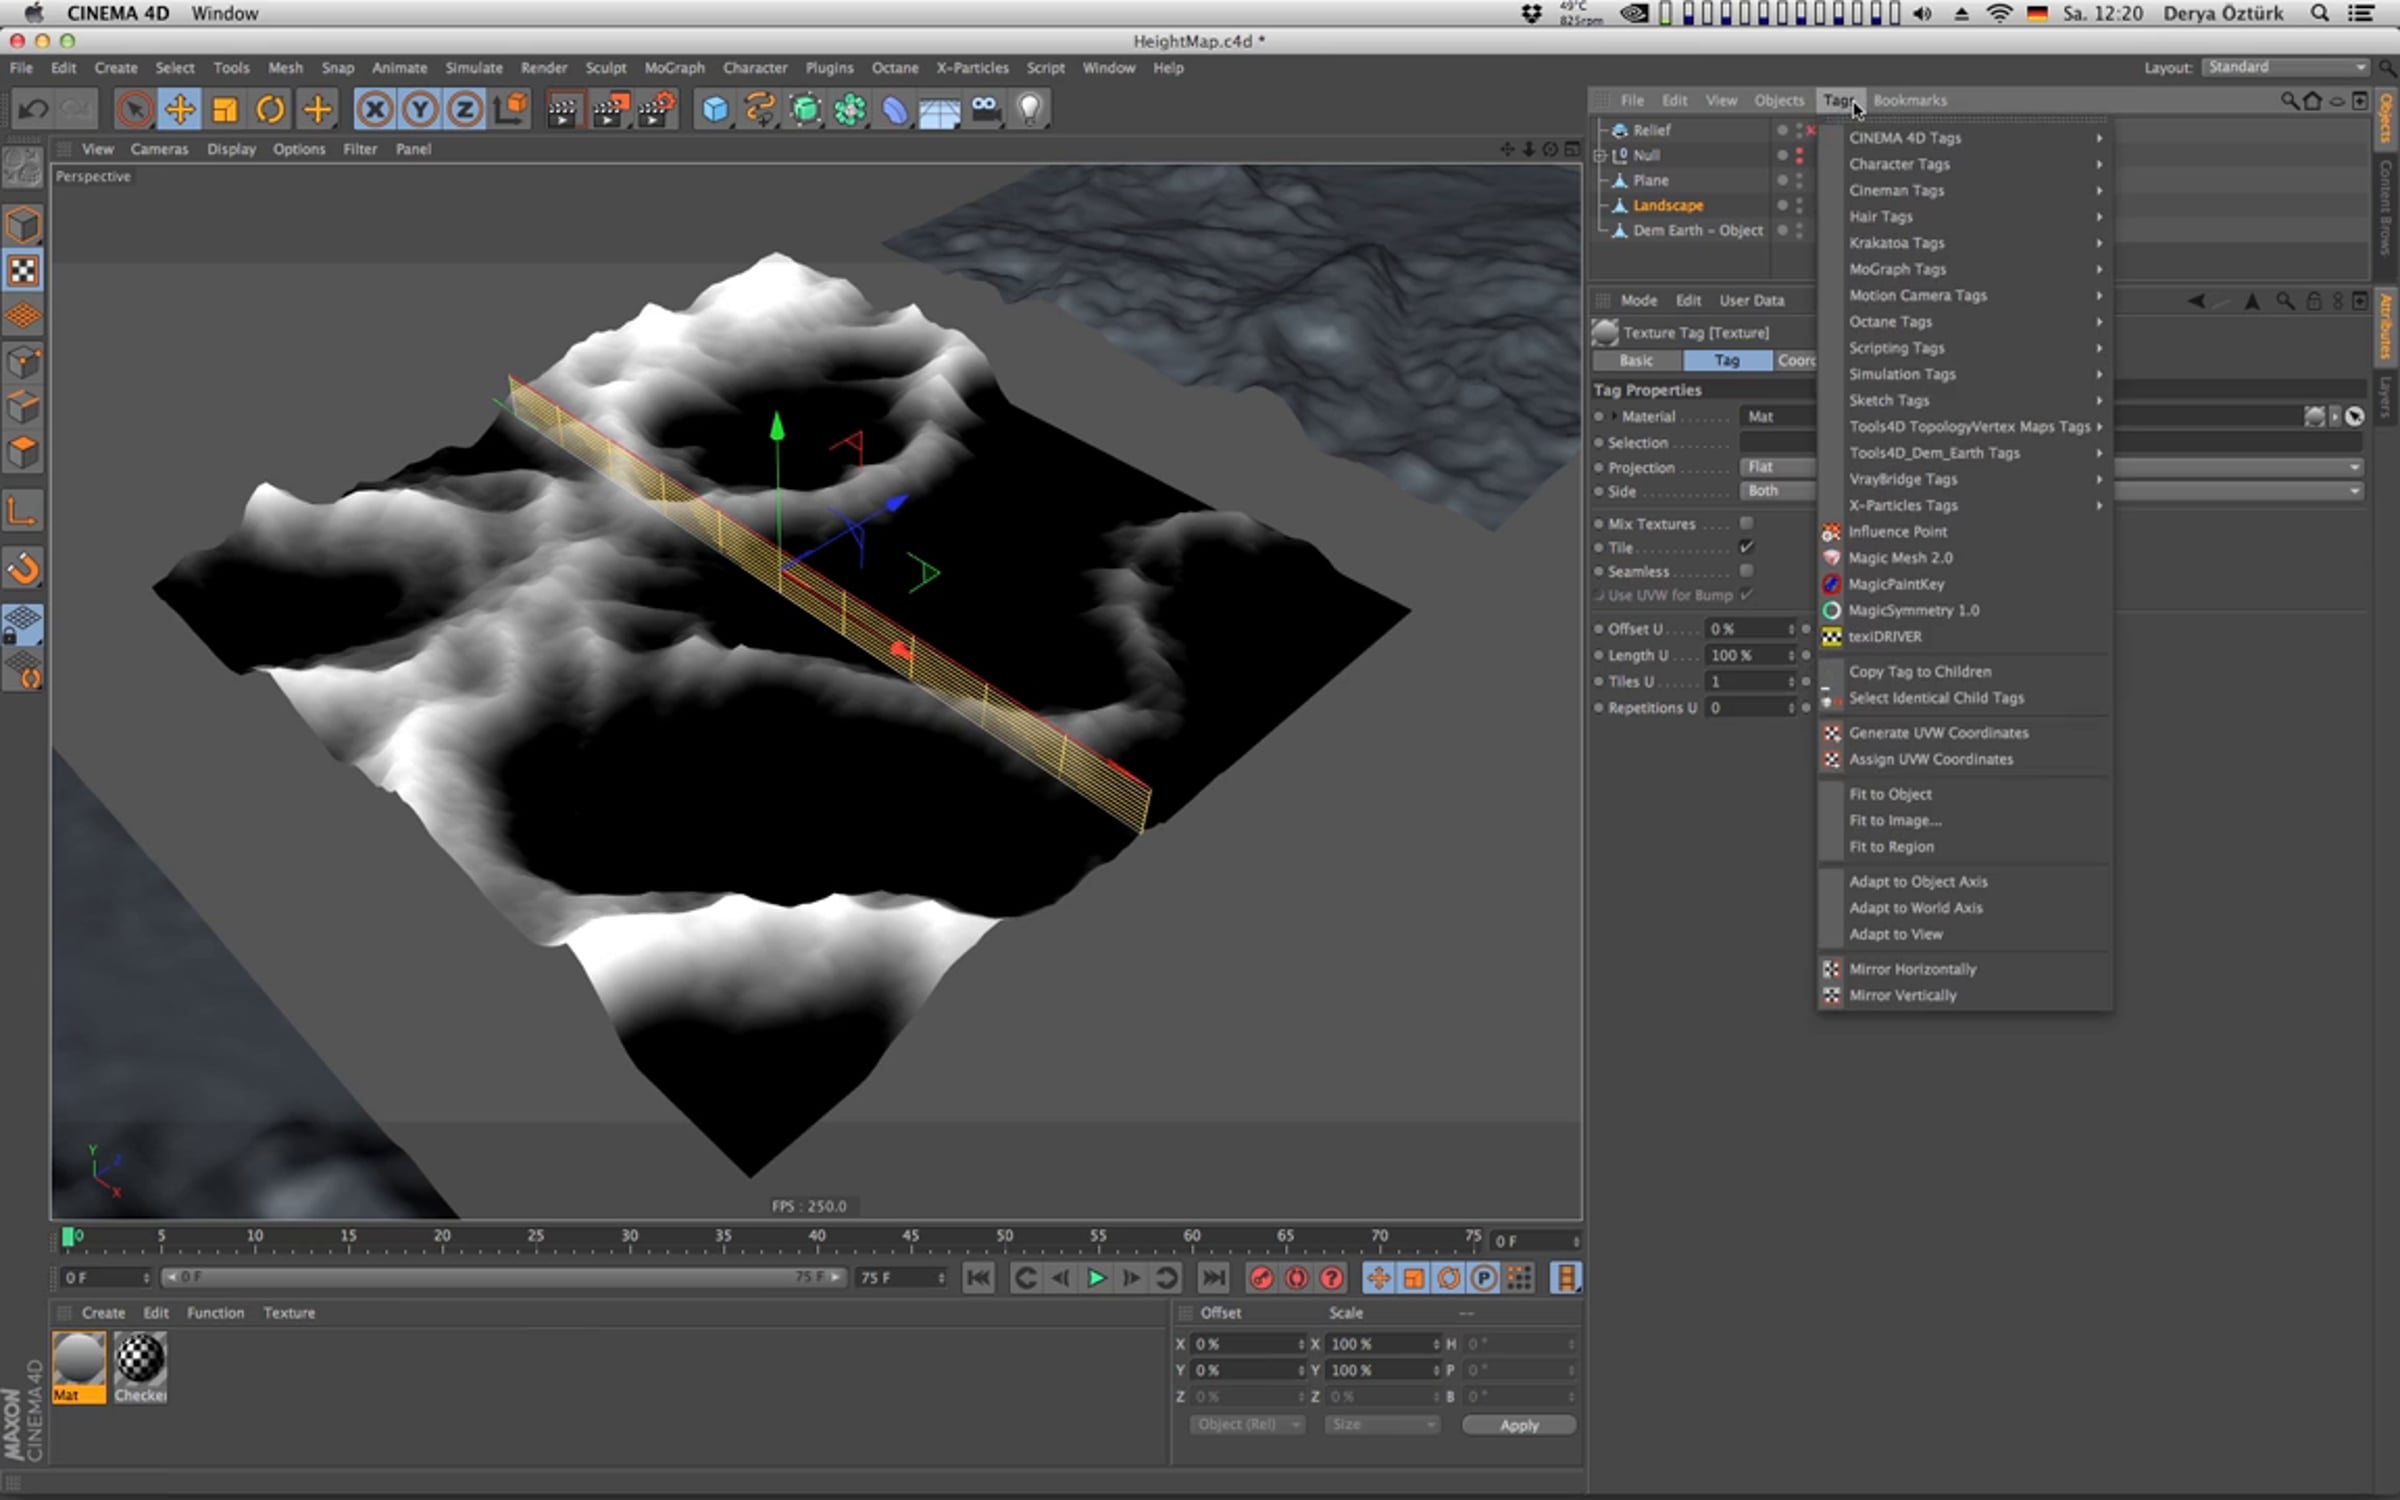Click the Wi-Fi status icon
2400x1500 pixels.
pyautogui.click(x=1999, y=13)
